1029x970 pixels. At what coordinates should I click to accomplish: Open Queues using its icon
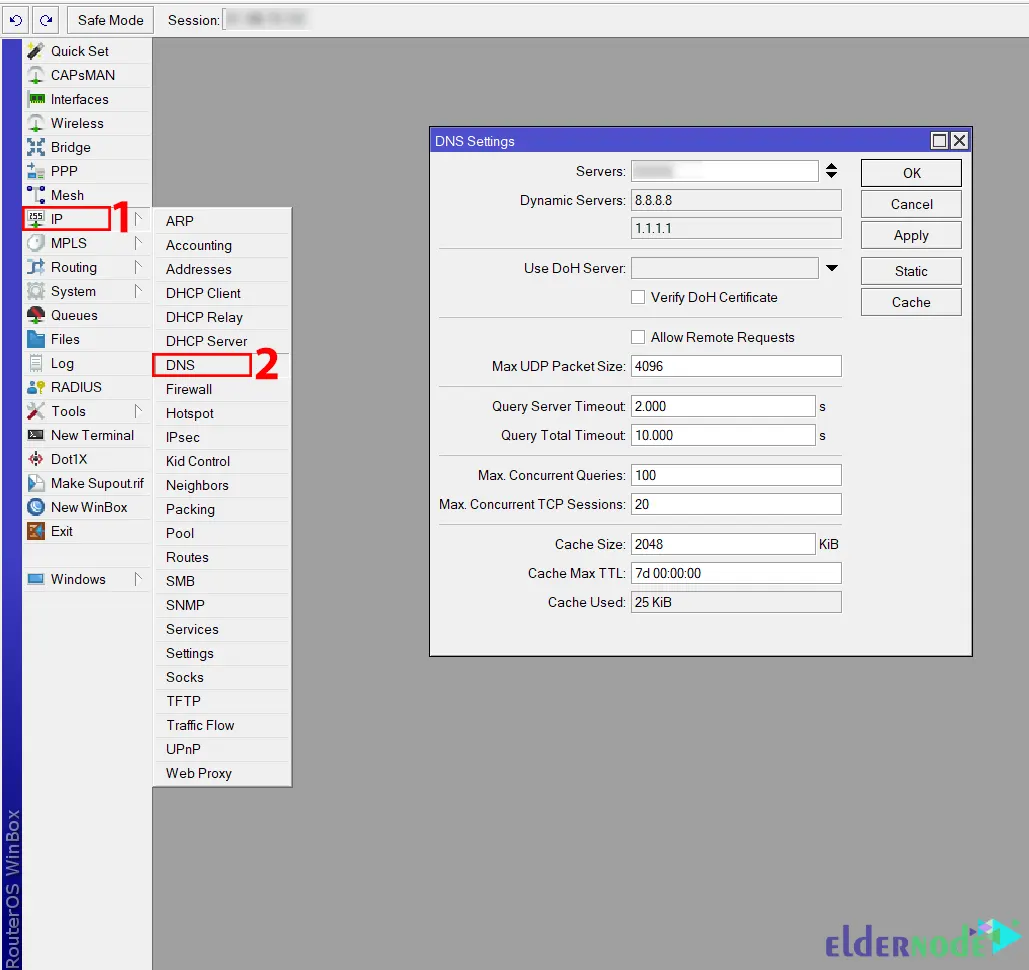coord(36,315)
